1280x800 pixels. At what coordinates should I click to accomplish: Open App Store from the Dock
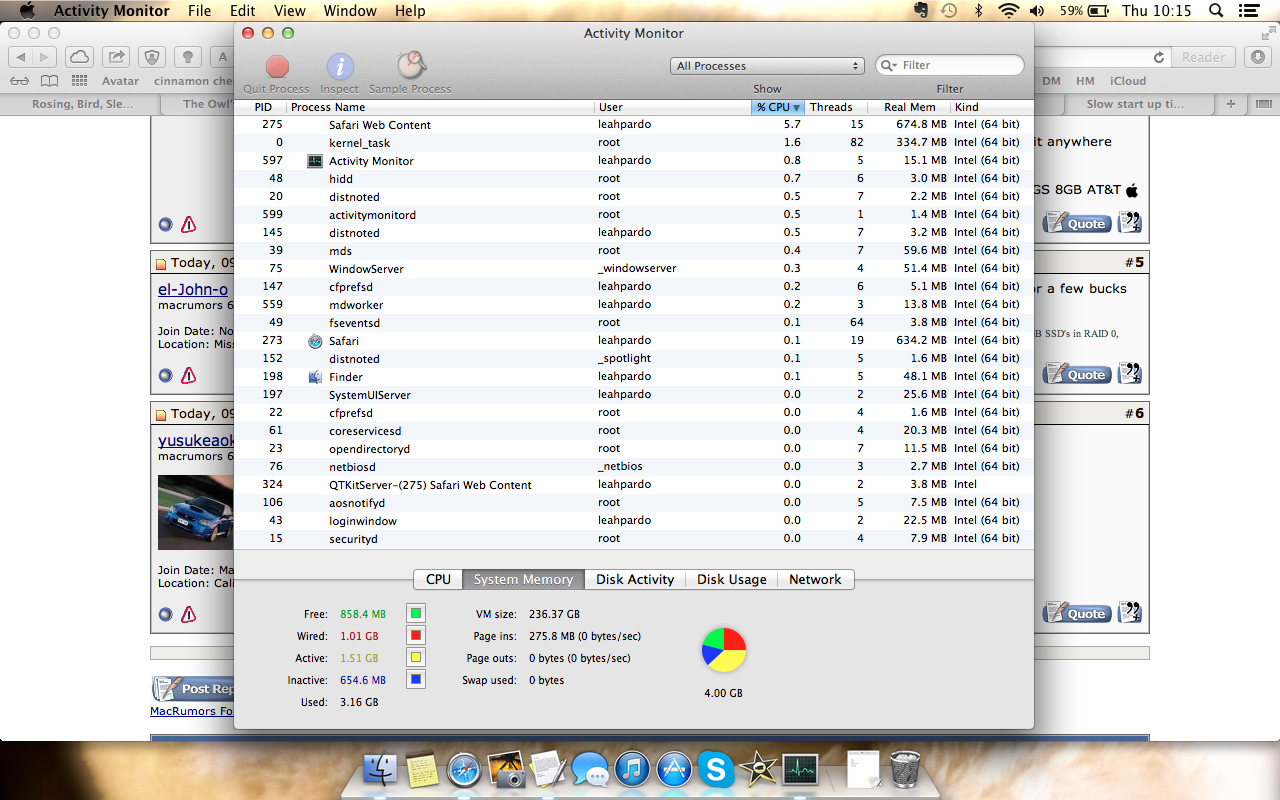pyautogui.click(x=675, y=769)
